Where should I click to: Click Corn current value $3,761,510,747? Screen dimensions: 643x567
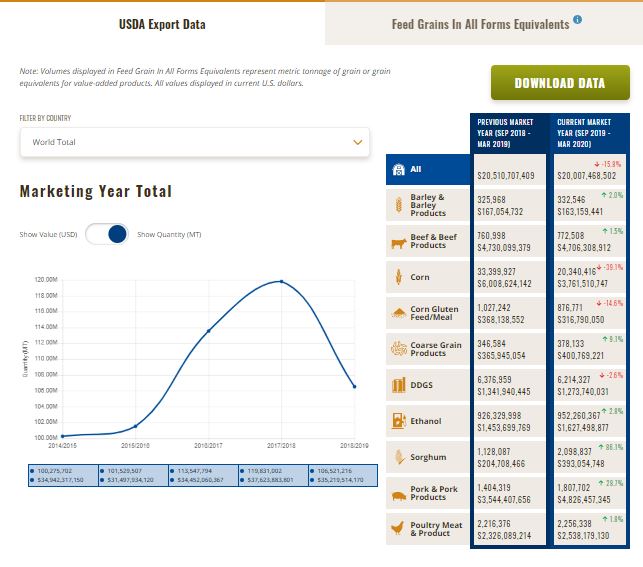click(x=582, y=284)
